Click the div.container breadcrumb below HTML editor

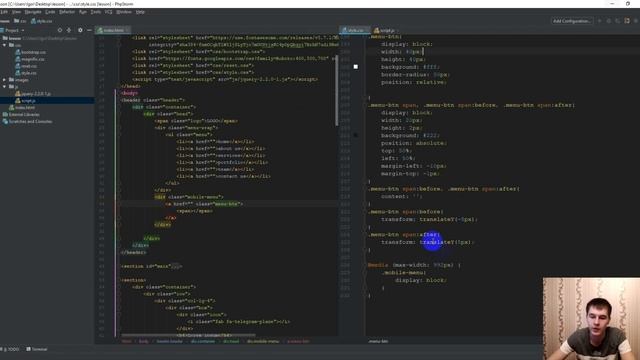(202, 341)
